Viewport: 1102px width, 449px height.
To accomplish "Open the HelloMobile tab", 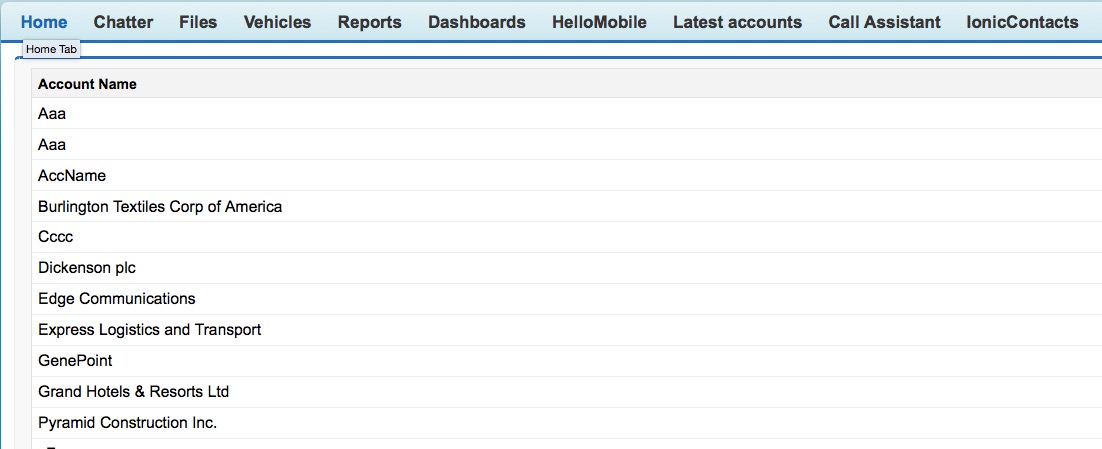I will click(599, 22).
